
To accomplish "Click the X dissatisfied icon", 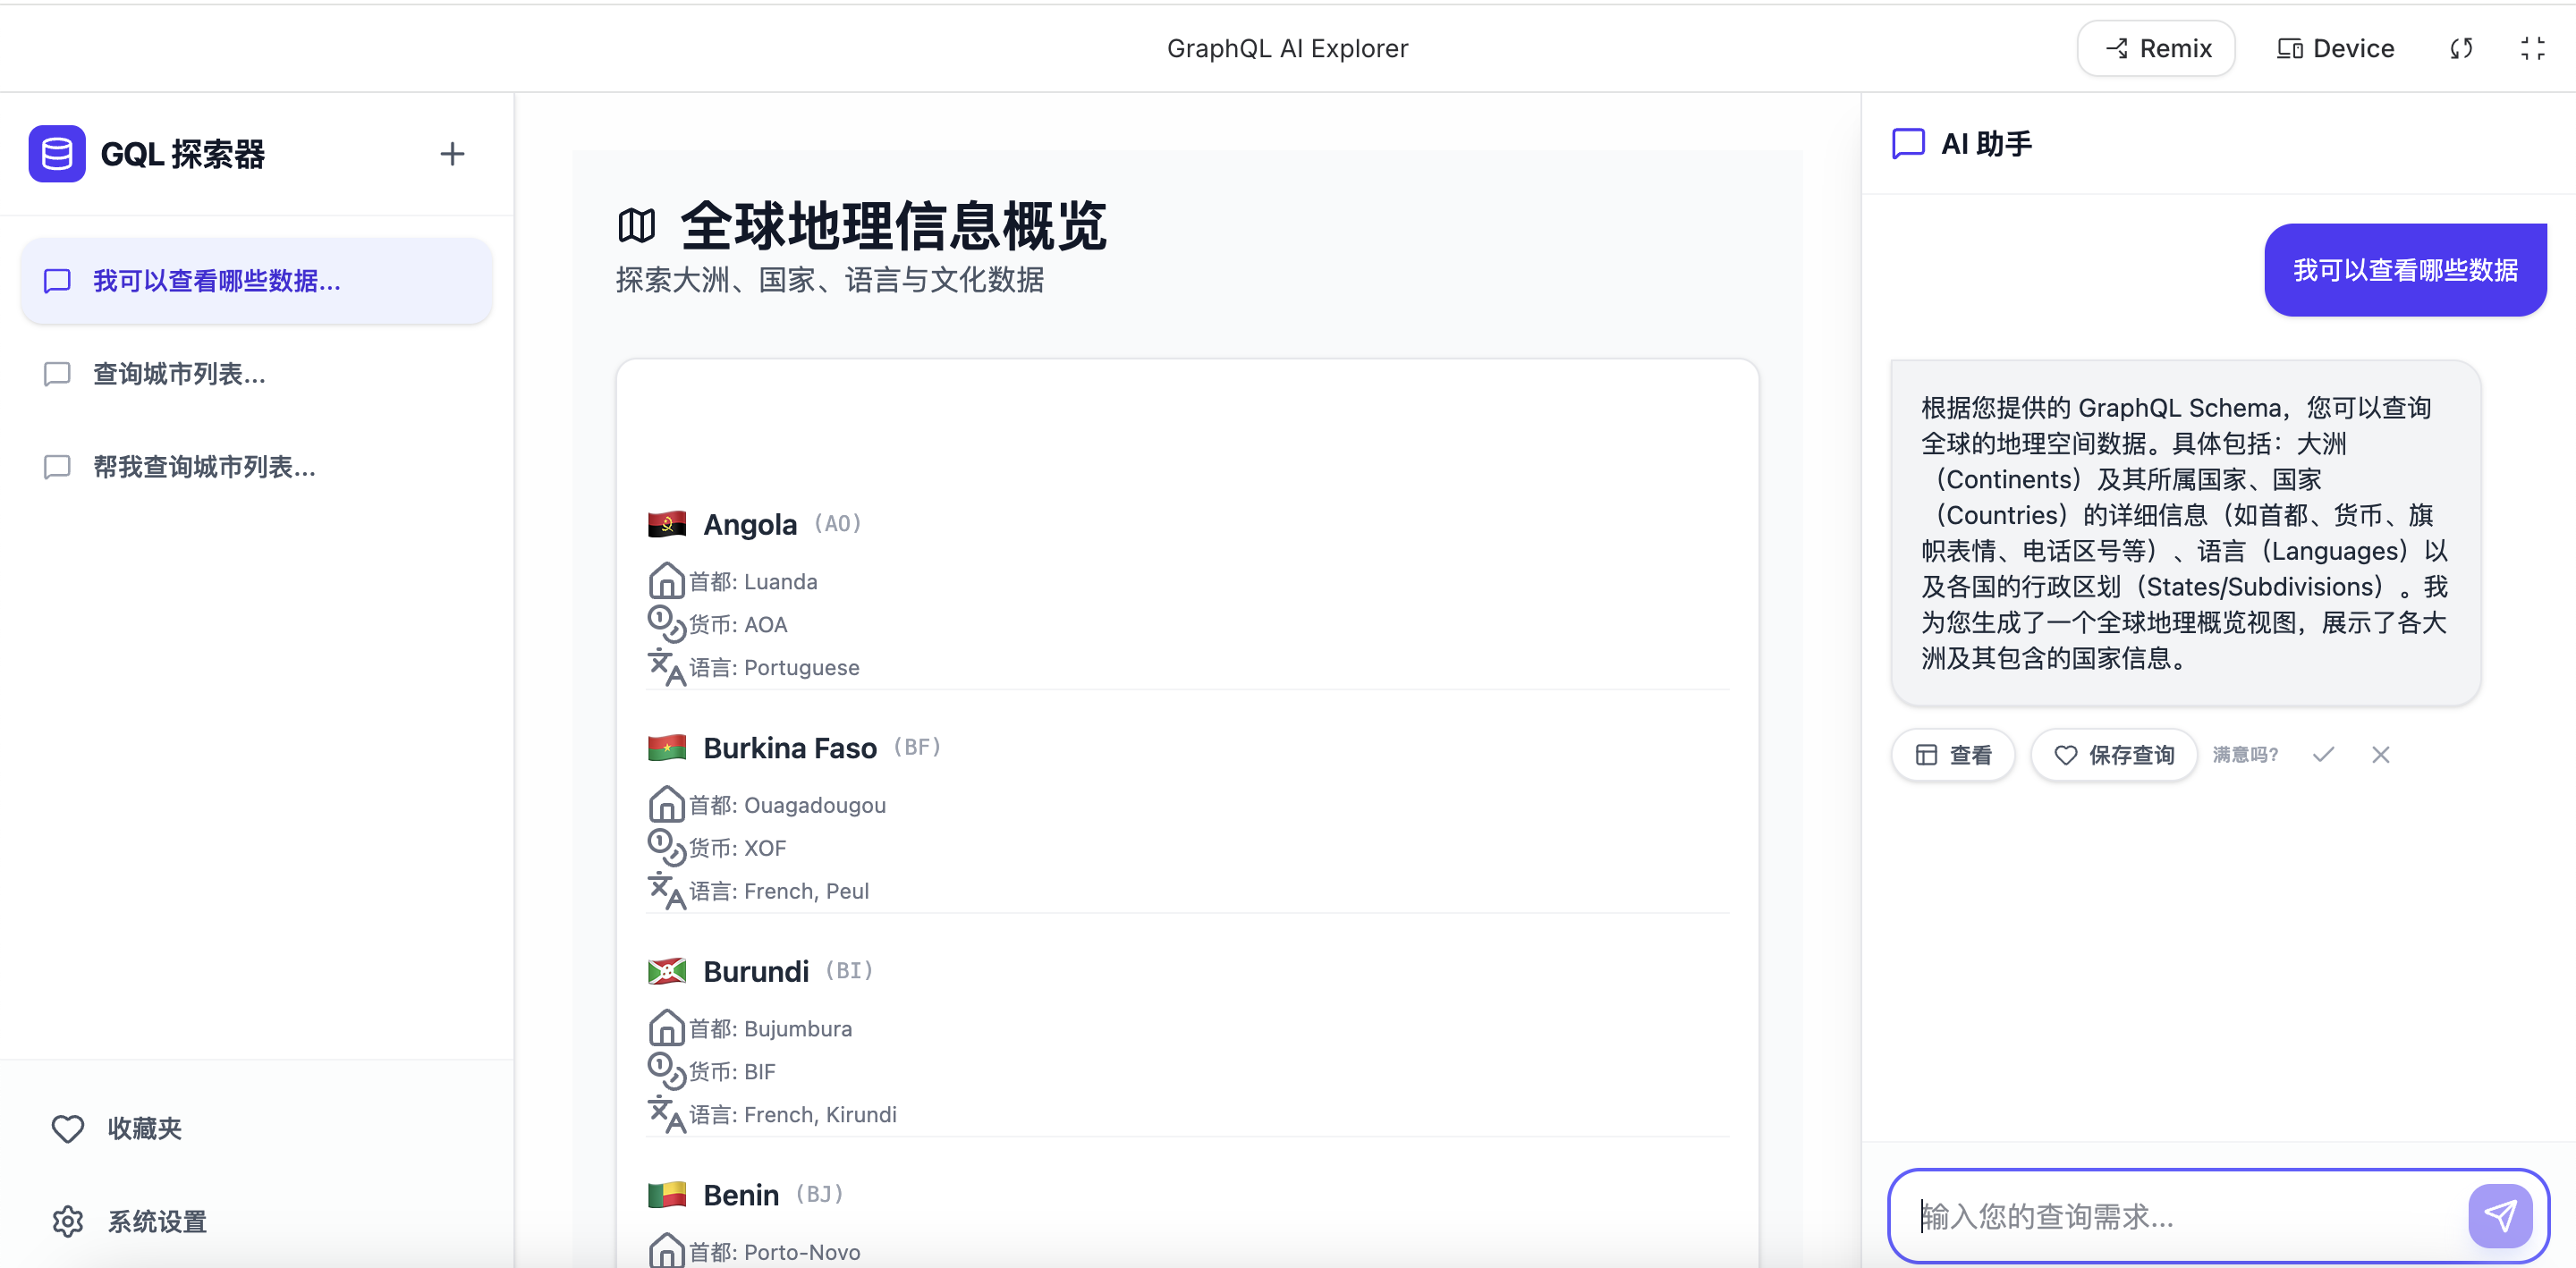I will point(2380,755).
